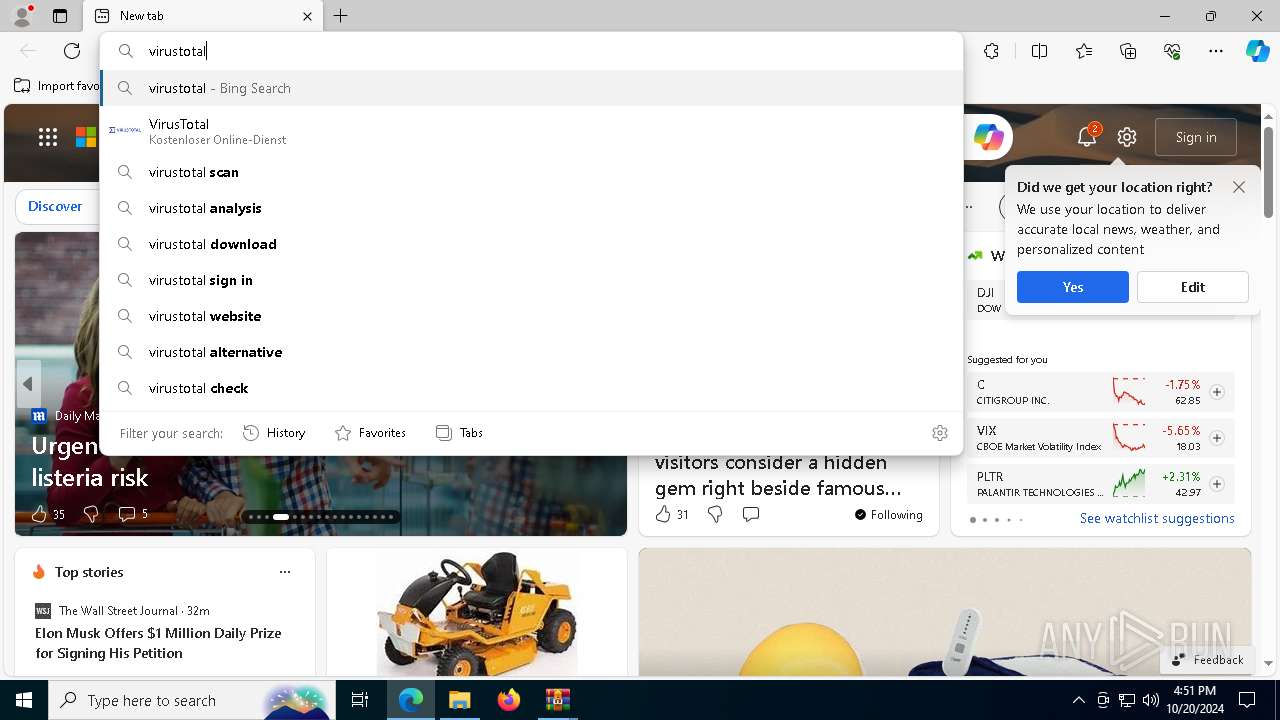Open the profile avatar icon
The width and height of the screenshot is (1280, 720).
(22, 15)
